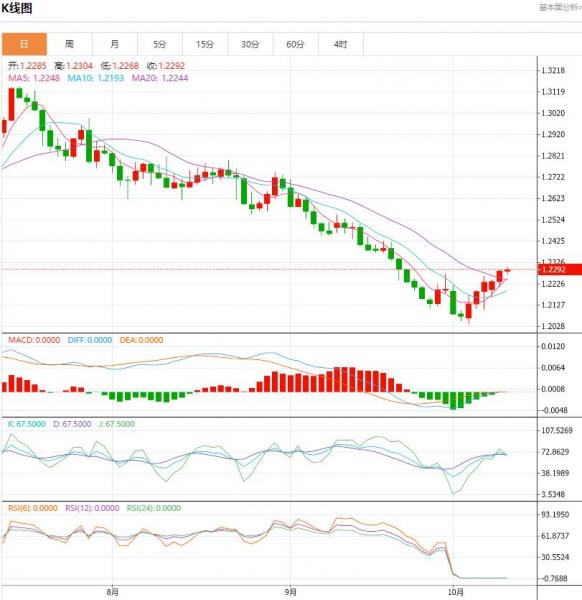Switch to the 周 weekly tab
Image resolution: width=582 pixels, height=600 pixels.
tap(69, 44)
